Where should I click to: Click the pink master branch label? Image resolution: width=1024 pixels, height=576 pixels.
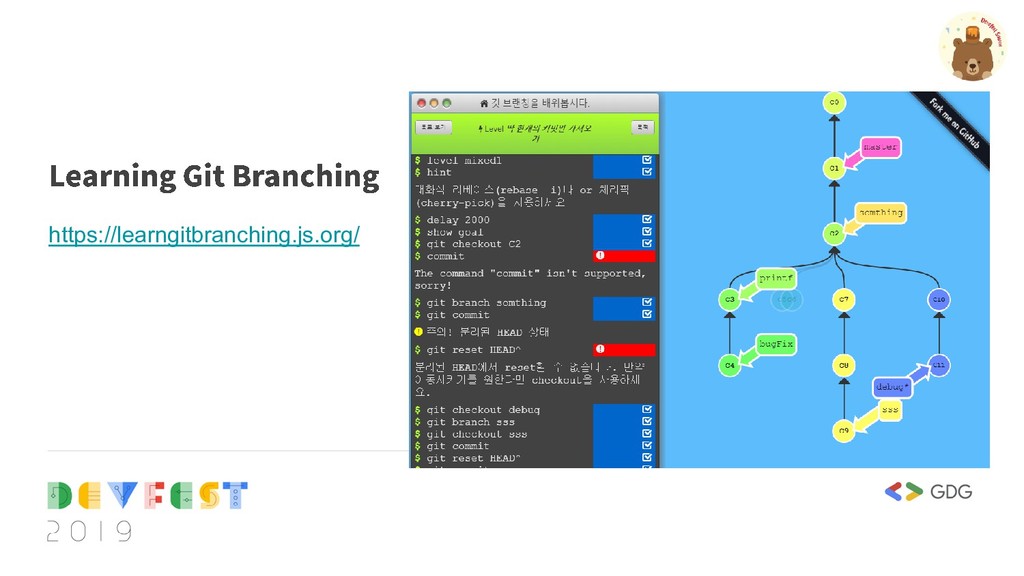pos(880,148)
